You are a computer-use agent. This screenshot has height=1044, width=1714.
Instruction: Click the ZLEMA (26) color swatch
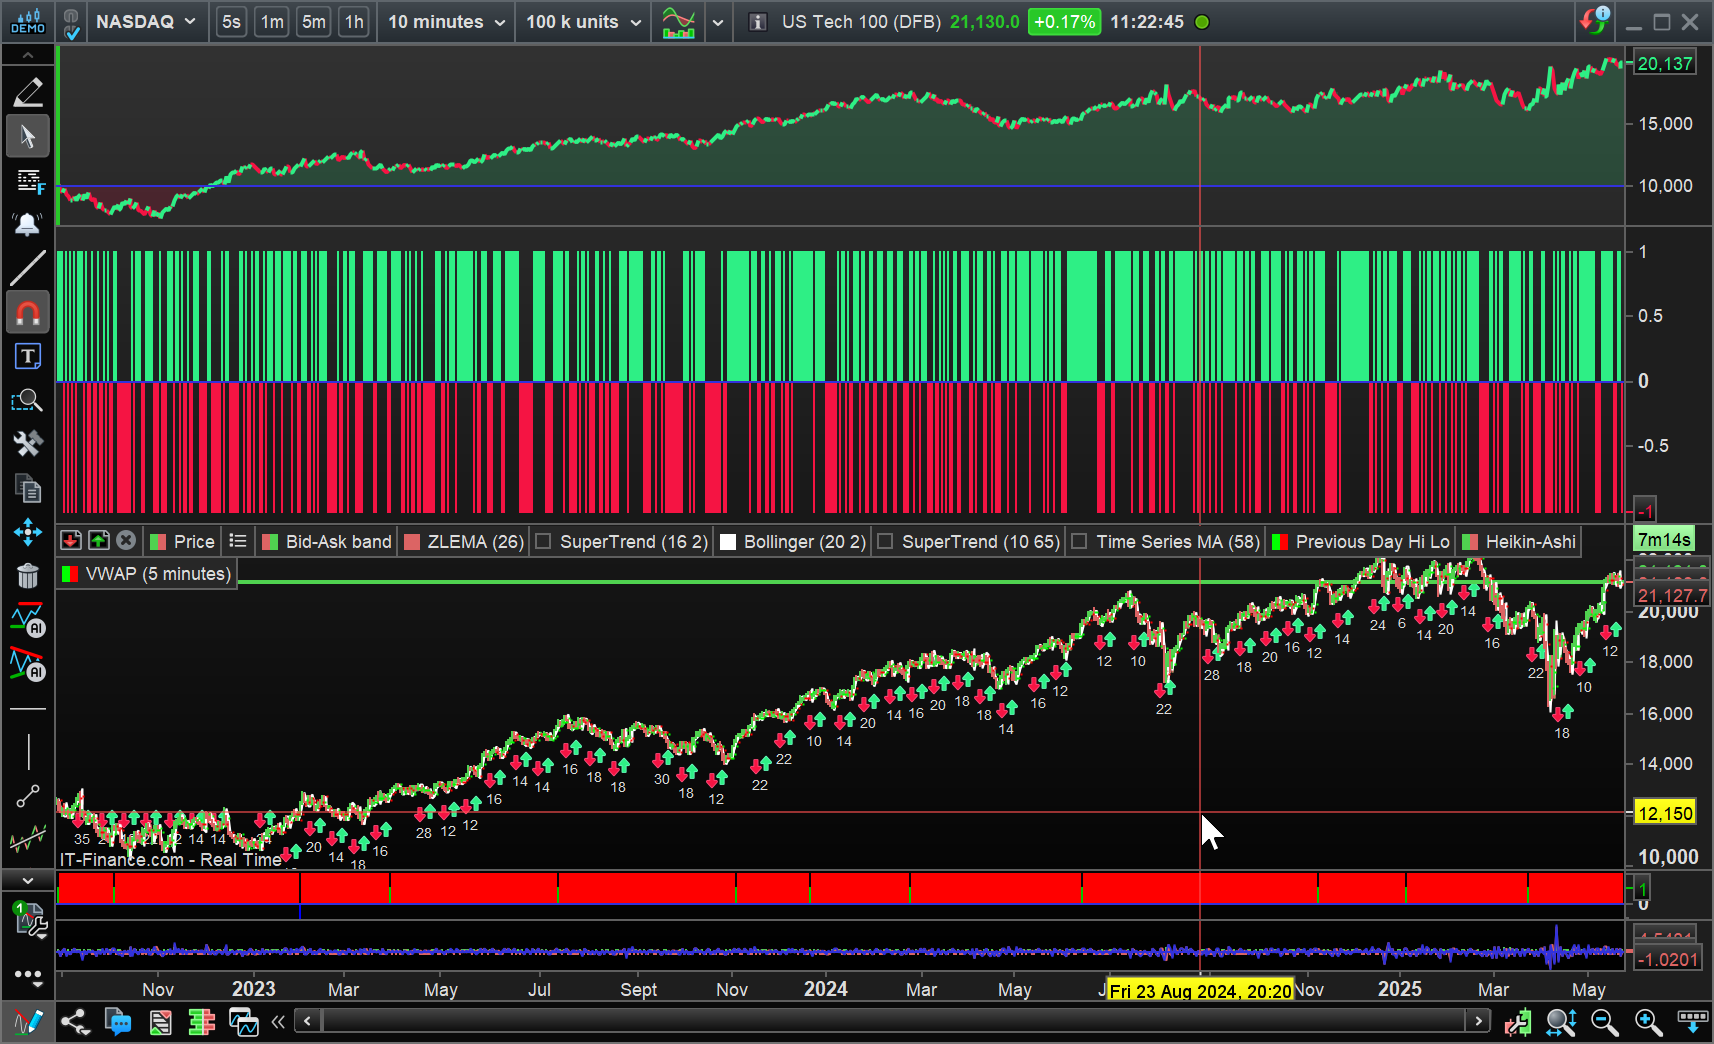click(x=412, y=542)
